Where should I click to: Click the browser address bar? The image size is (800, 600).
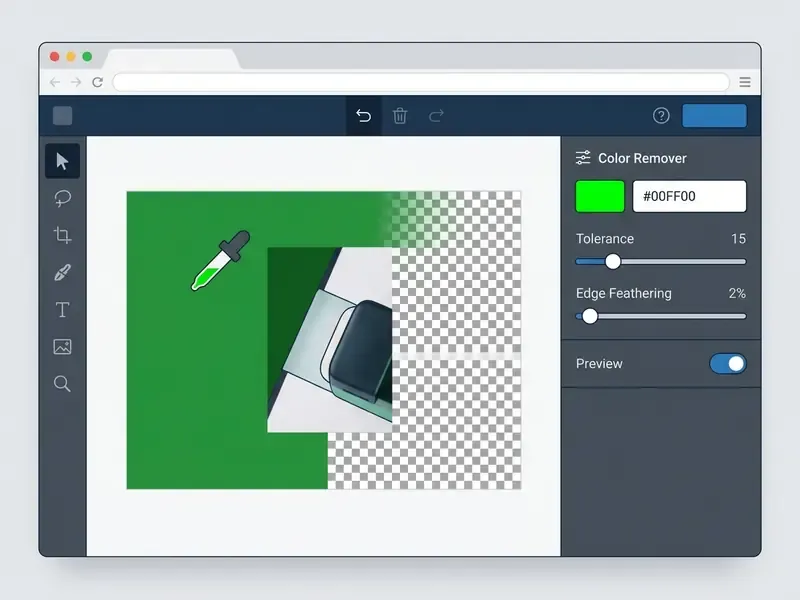pyautogui.click(x=421, y=82)
